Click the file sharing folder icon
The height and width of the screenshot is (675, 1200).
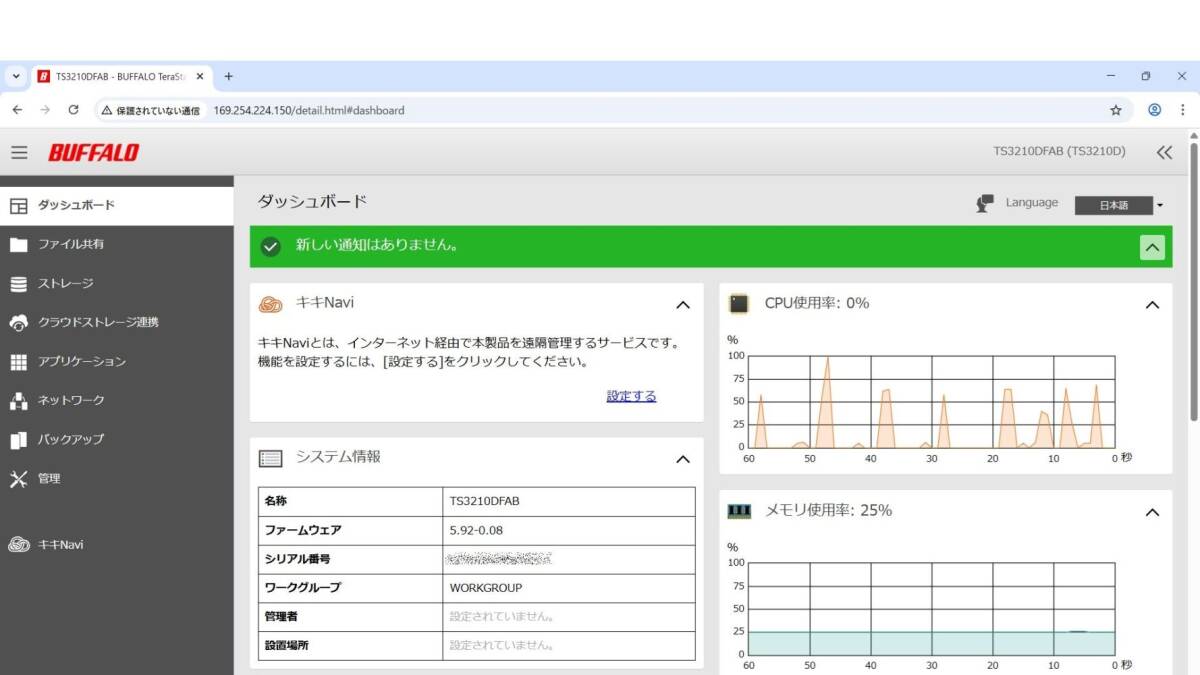tap(18, 244)
